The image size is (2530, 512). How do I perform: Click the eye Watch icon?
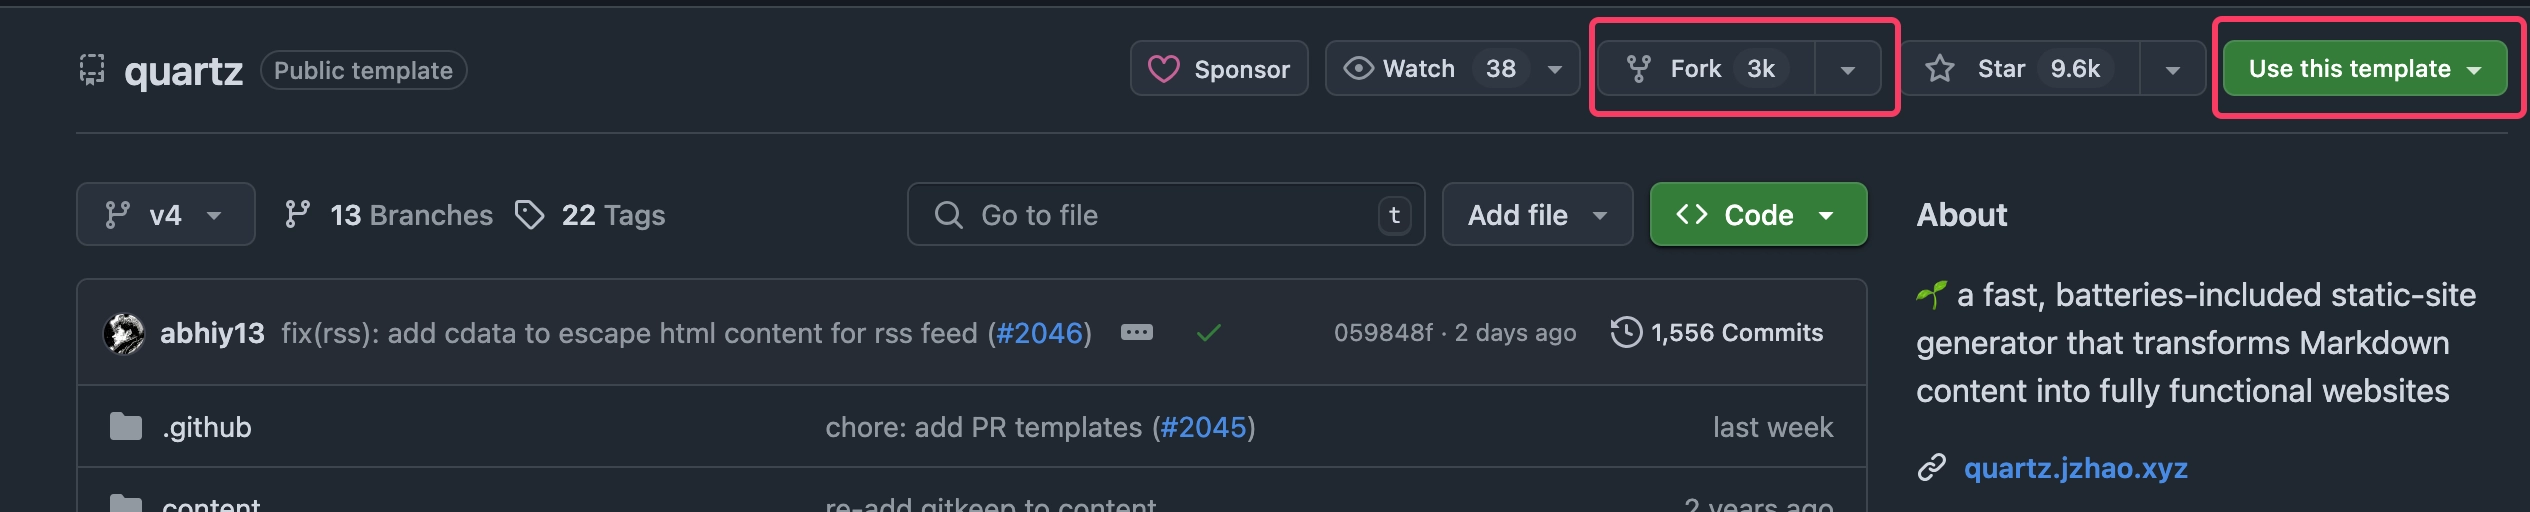(x=1358, y=68)
